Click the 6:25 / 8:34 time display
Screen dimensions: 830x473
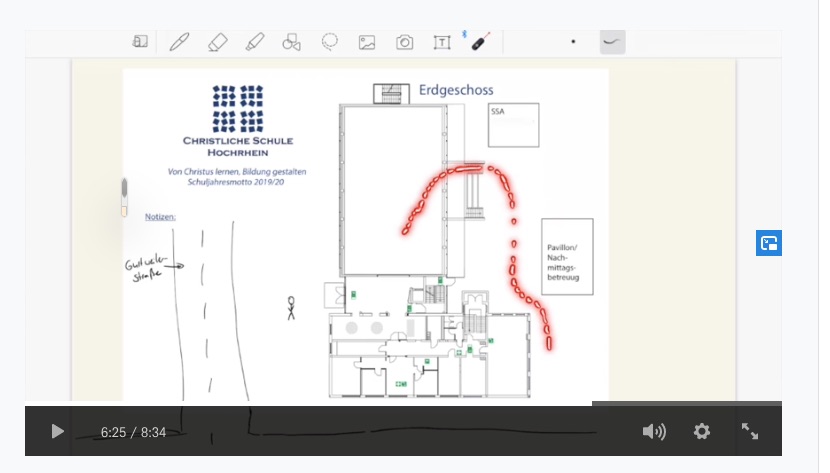(132, 432)
